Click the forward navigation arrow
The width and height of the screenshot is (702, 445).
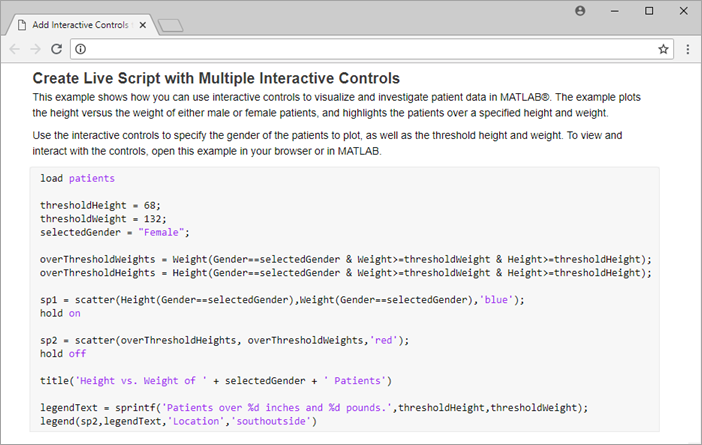[35, 49]
